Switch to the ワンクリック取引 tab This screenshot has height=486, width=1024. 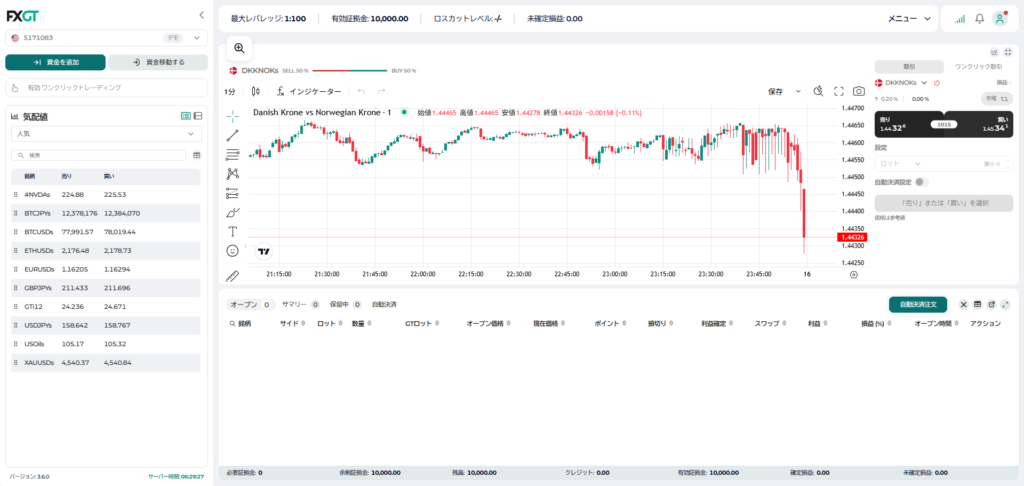978,67
